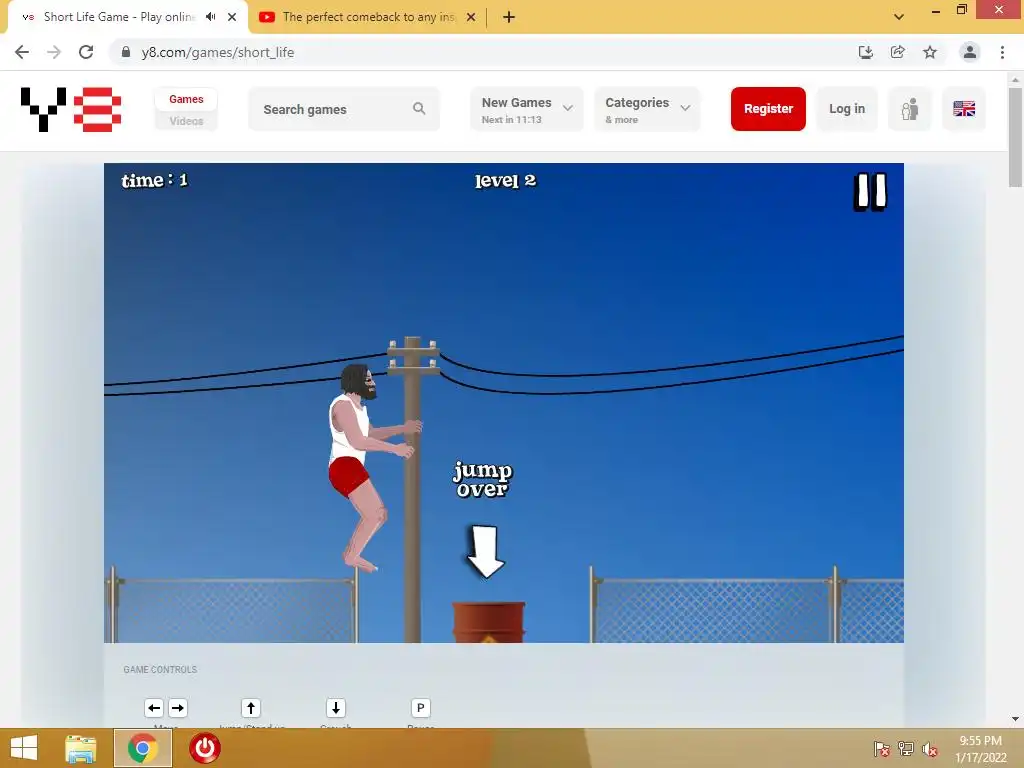Click the address bar URL
This screenshot has width=1024, height=768.
point(217,52)
